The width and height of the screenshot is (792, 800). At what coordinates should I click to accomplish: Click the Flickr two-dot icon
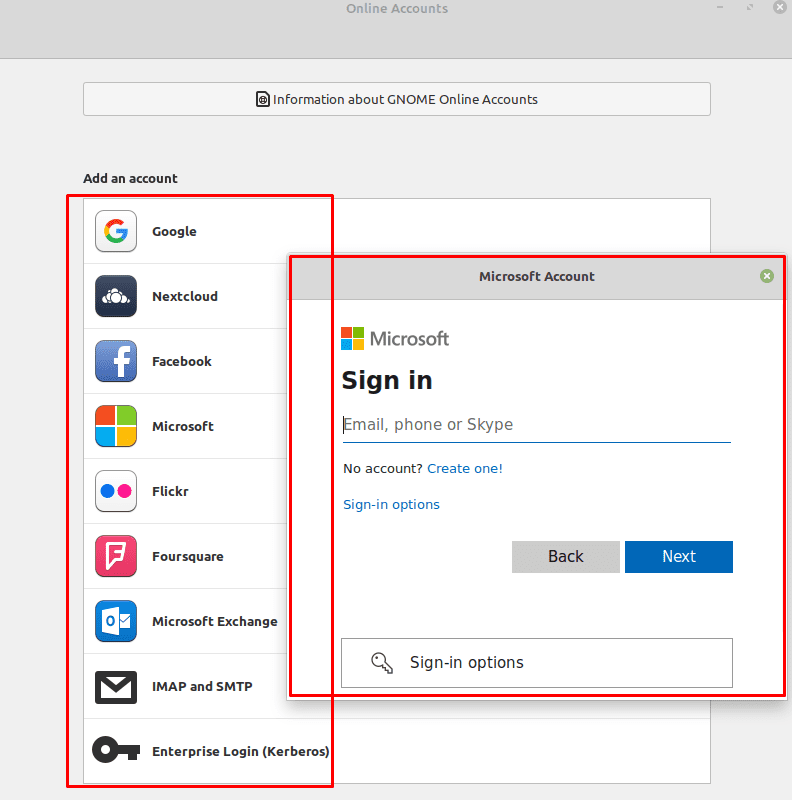[x=116, y=491]
